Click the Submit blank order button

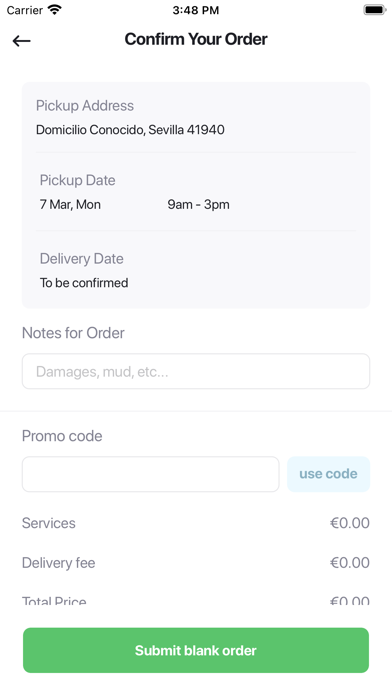(196, 650)
